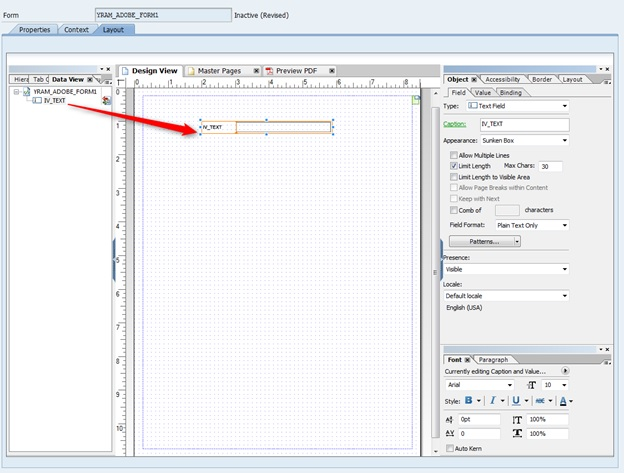Viewport: 624px width, 473px height.
Task: Open the bold style dropdown arrow
Action: 478,401
